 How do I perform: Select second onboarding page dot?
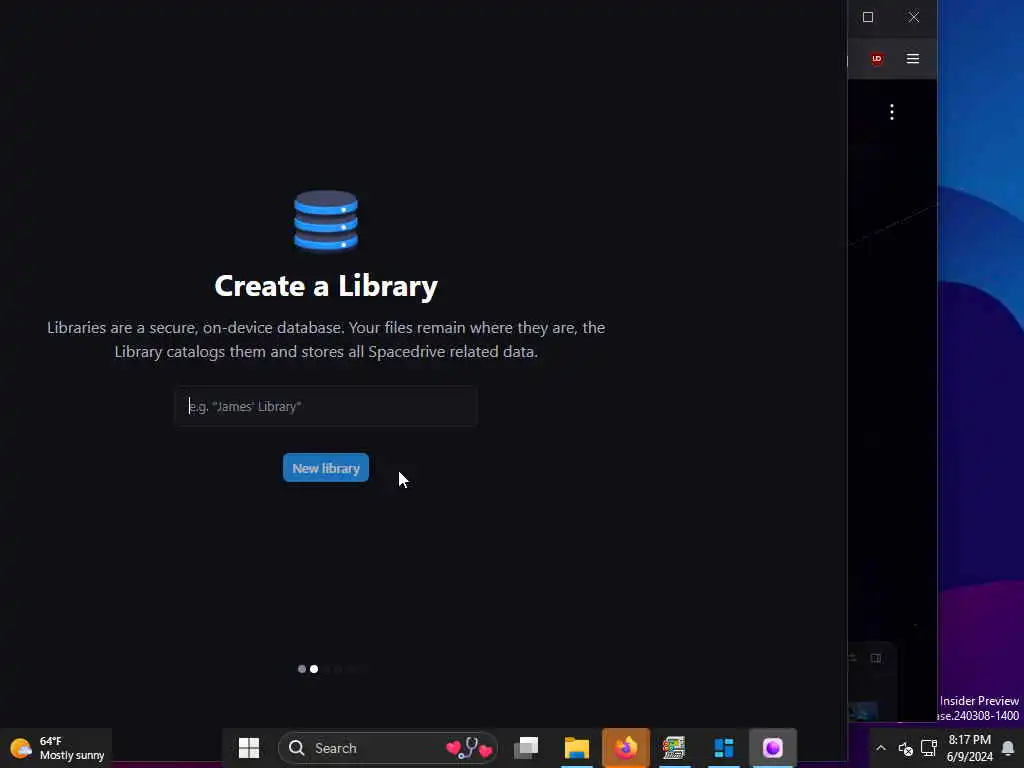tap(314, 669)
